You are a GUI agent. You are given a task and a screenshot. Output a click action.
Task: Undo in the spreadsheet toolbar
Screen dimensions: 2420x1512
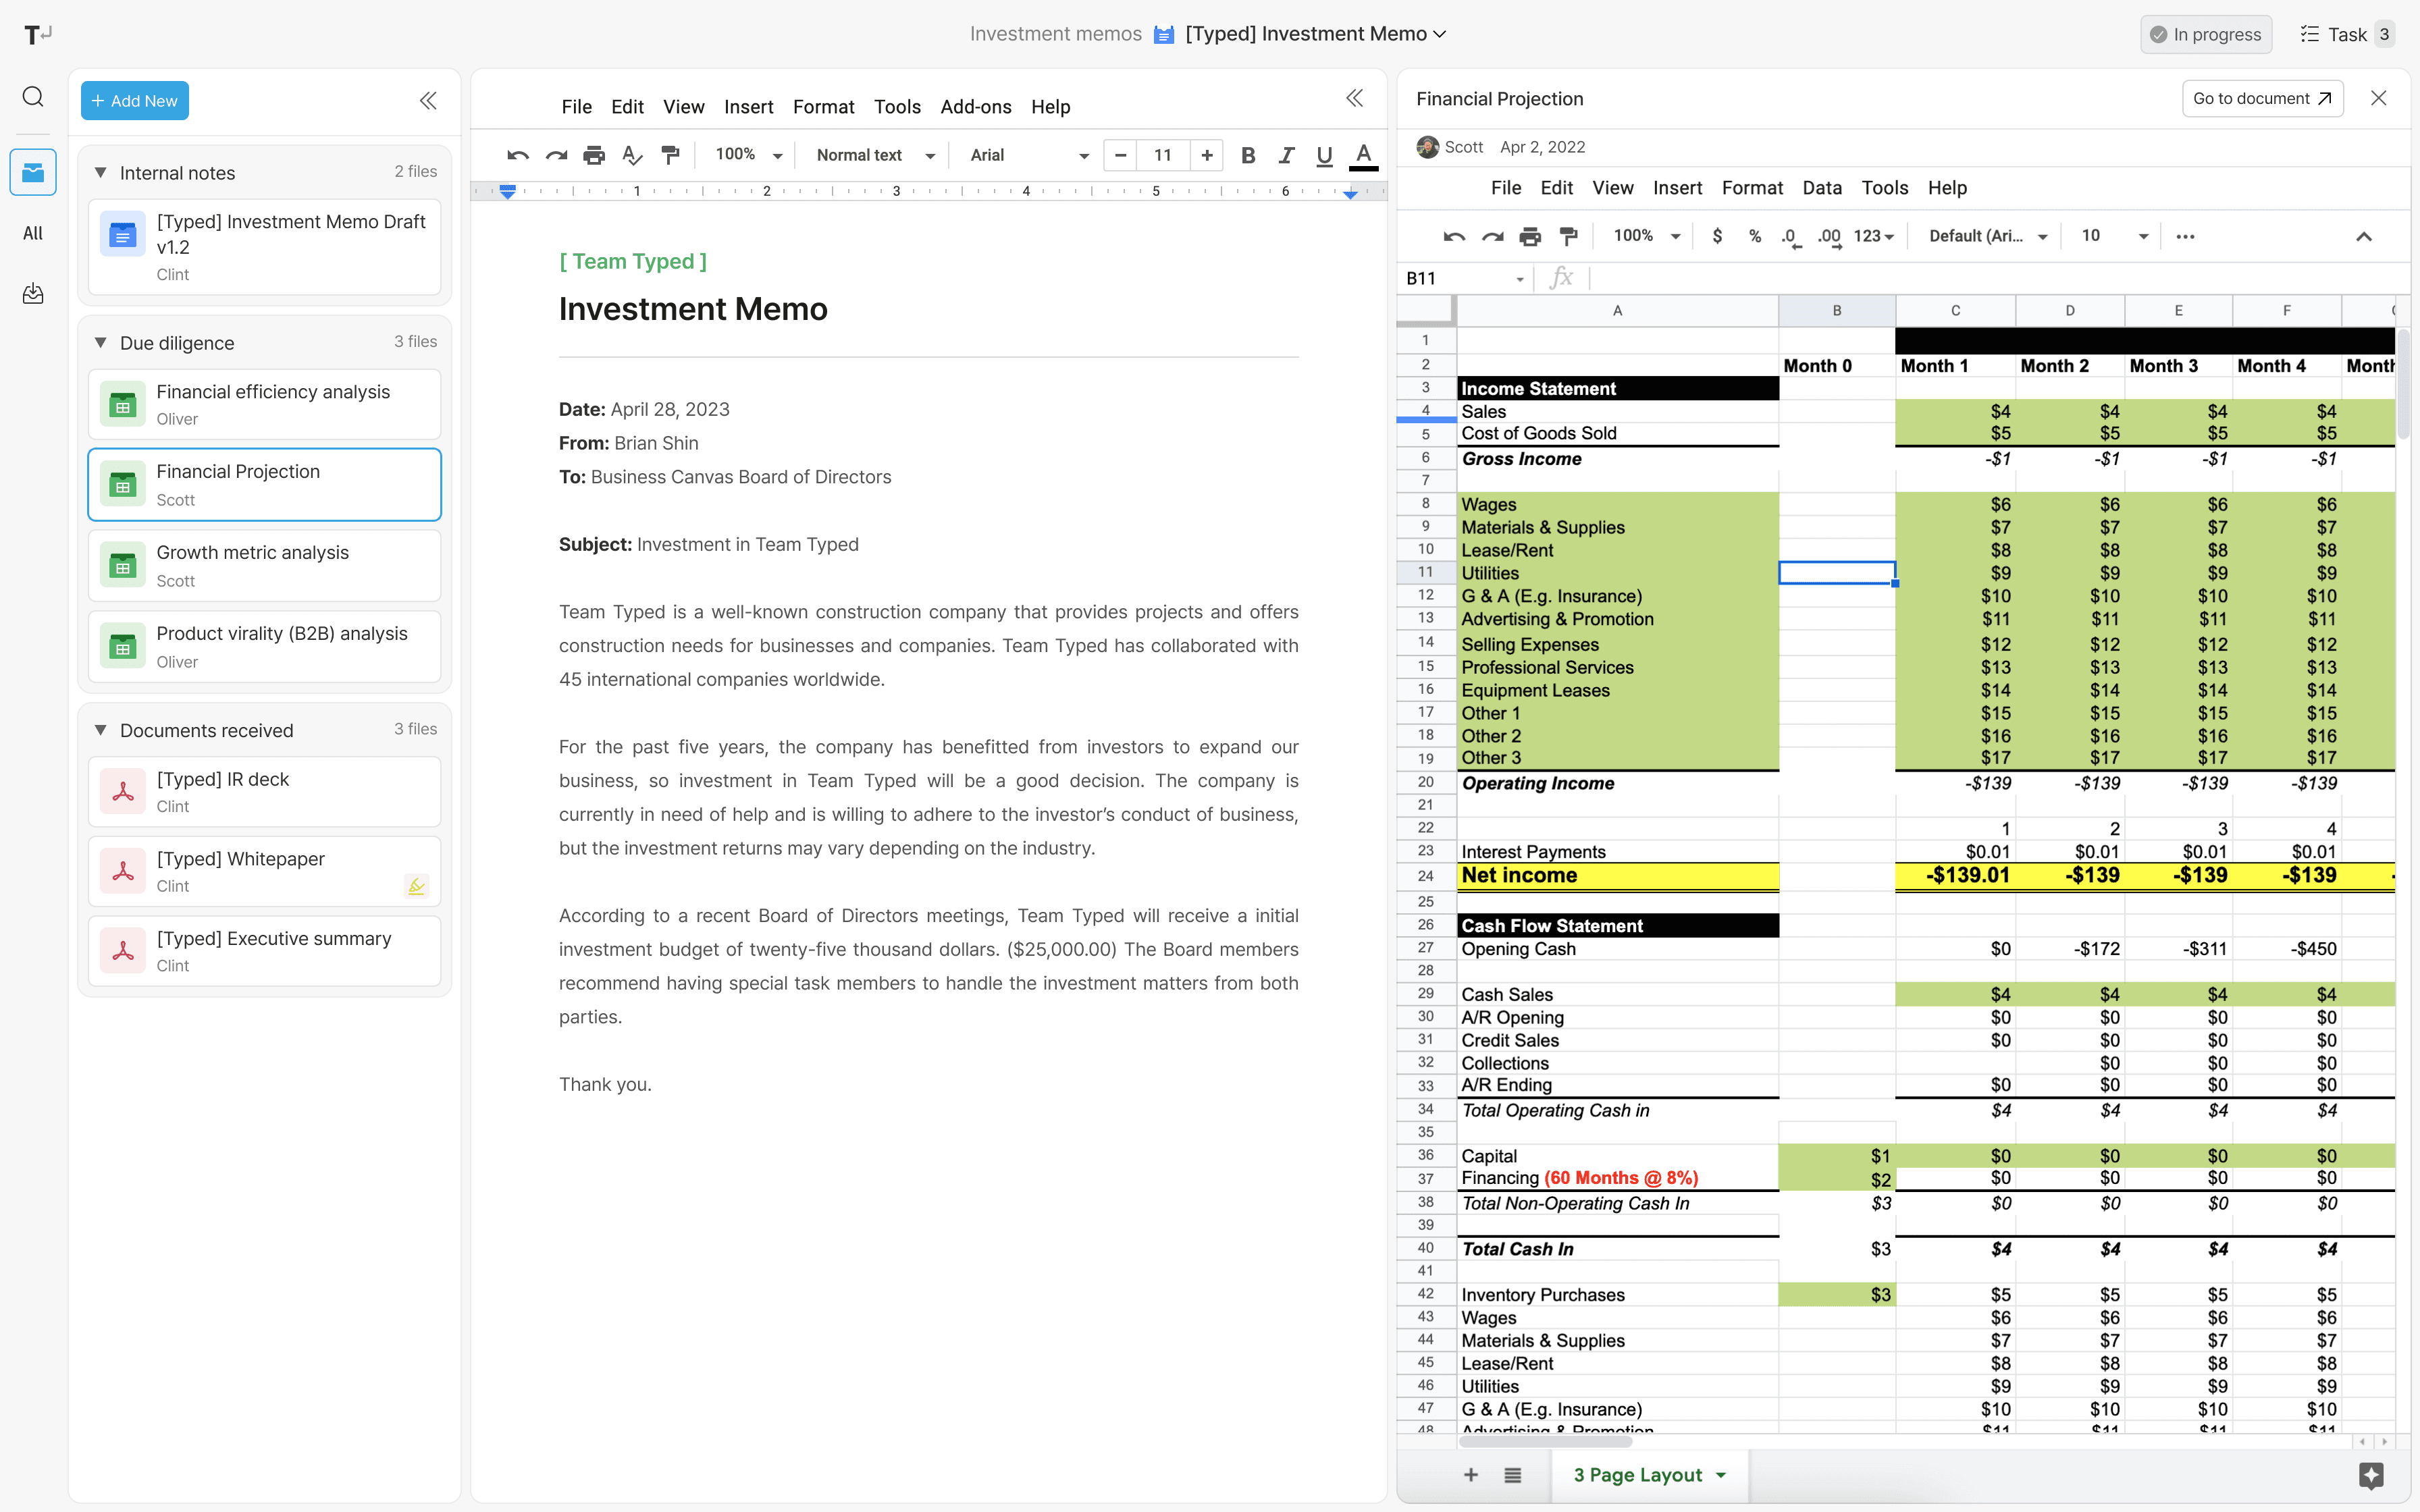point(1454,236)
